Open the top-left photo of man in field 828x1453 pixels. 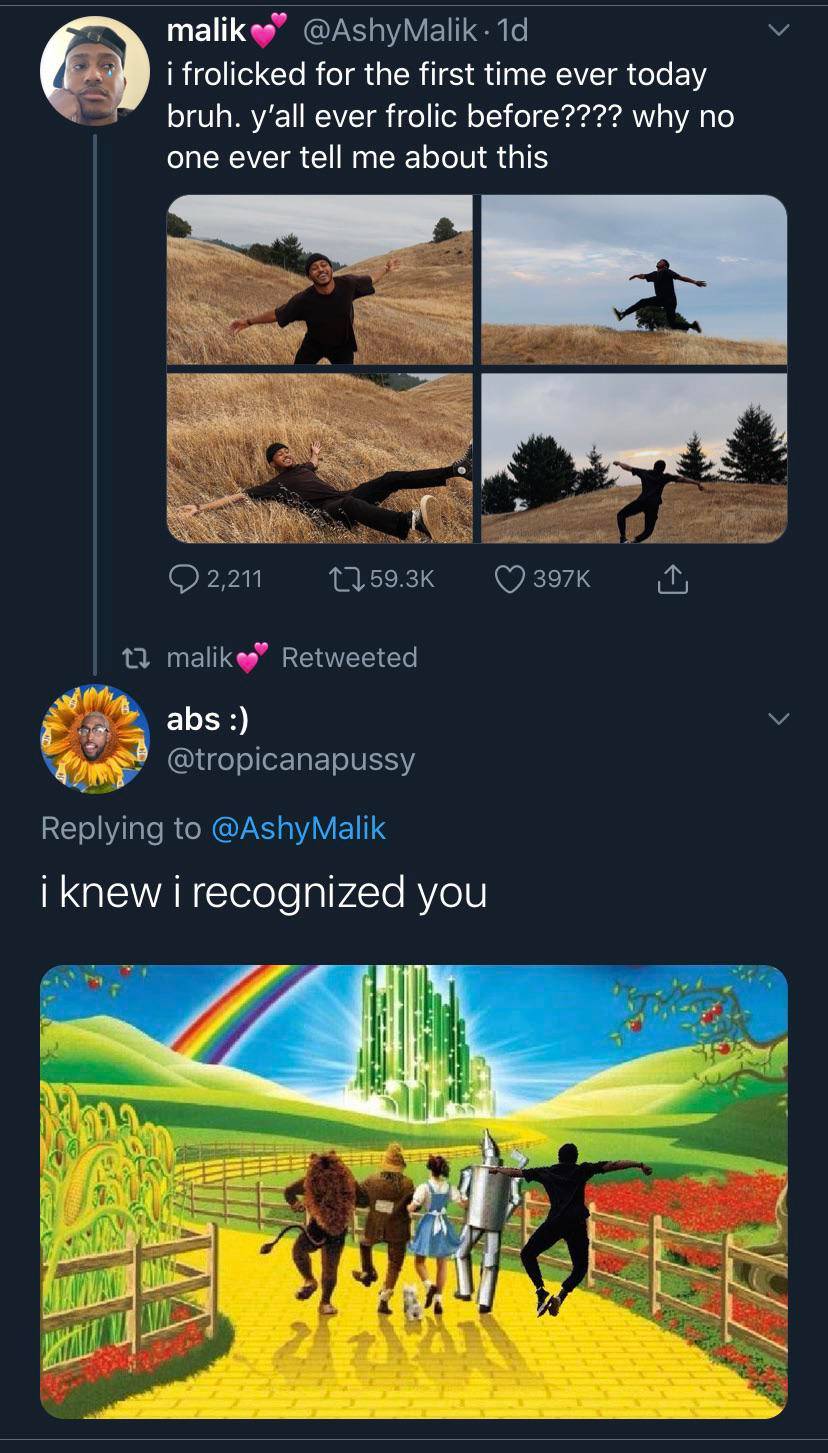coord(319,280)
